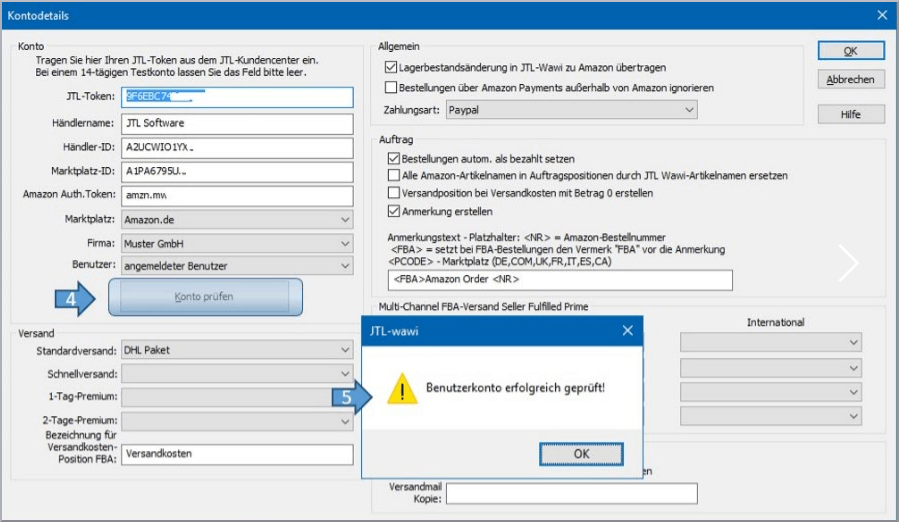This screenshot has height=522, width=899.
Task: Open third International shipping dropdown
Action: click(x=771, y=392)
